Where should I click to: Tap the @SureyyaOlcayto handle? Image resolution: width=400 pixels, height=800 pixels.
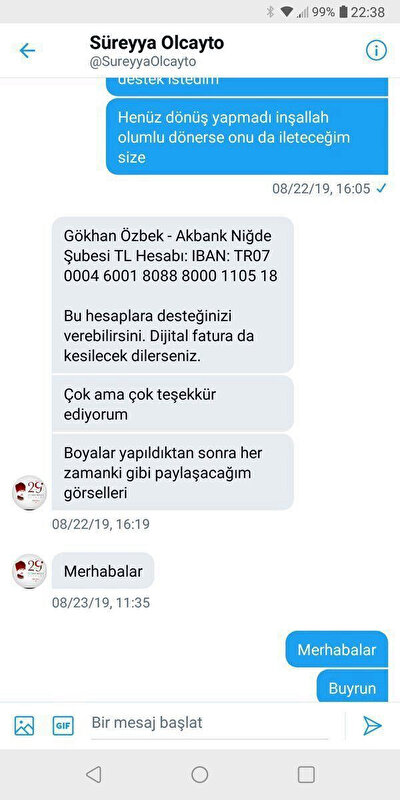143,62
